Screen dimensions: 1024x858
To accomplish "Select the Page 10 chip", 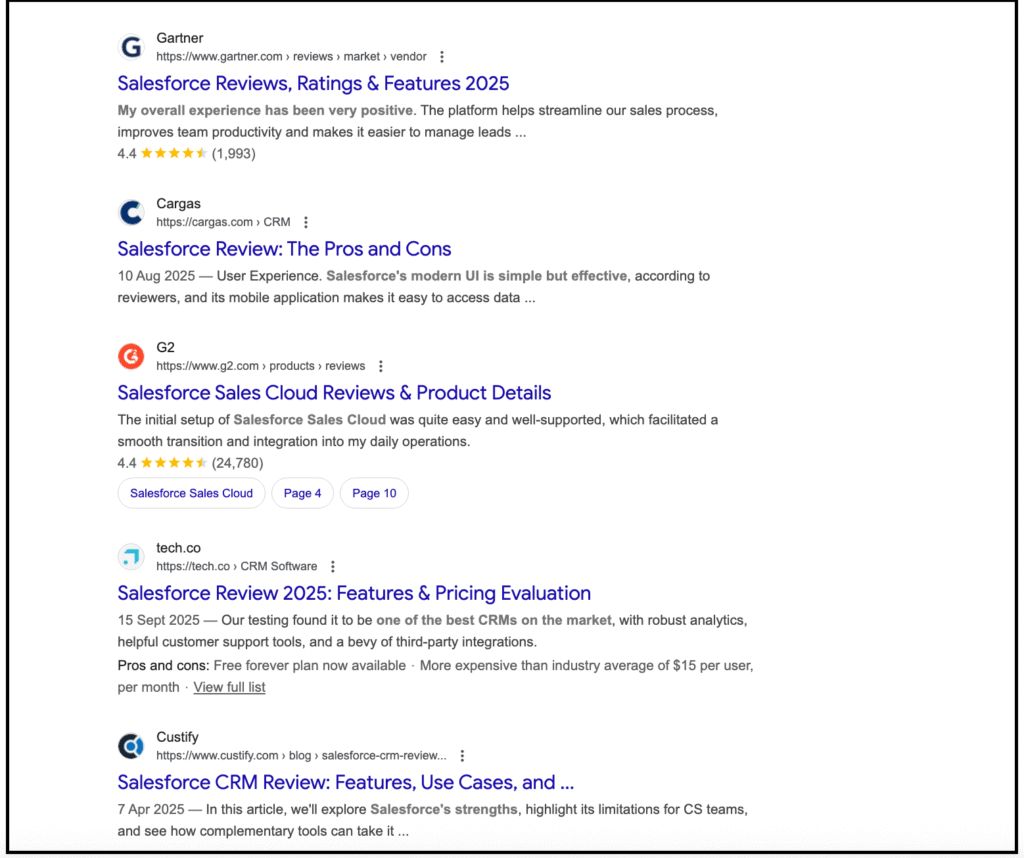I will 374,493.
